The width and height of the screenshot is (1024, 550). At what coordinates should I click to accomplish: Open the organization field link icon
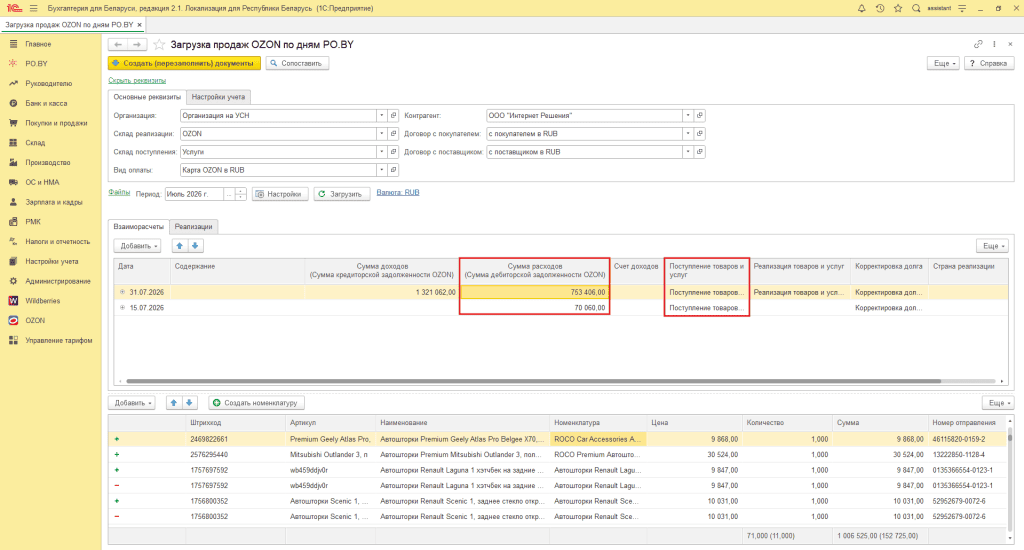click(393, 116)
